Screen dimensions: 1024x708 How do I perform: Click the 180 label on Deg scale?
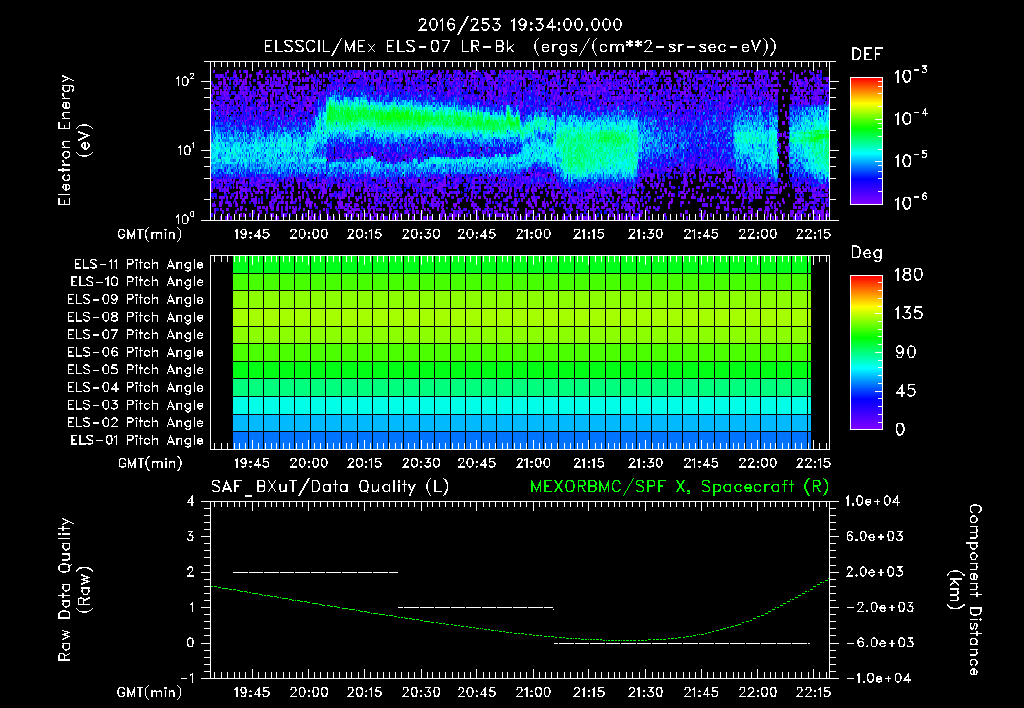908,275
